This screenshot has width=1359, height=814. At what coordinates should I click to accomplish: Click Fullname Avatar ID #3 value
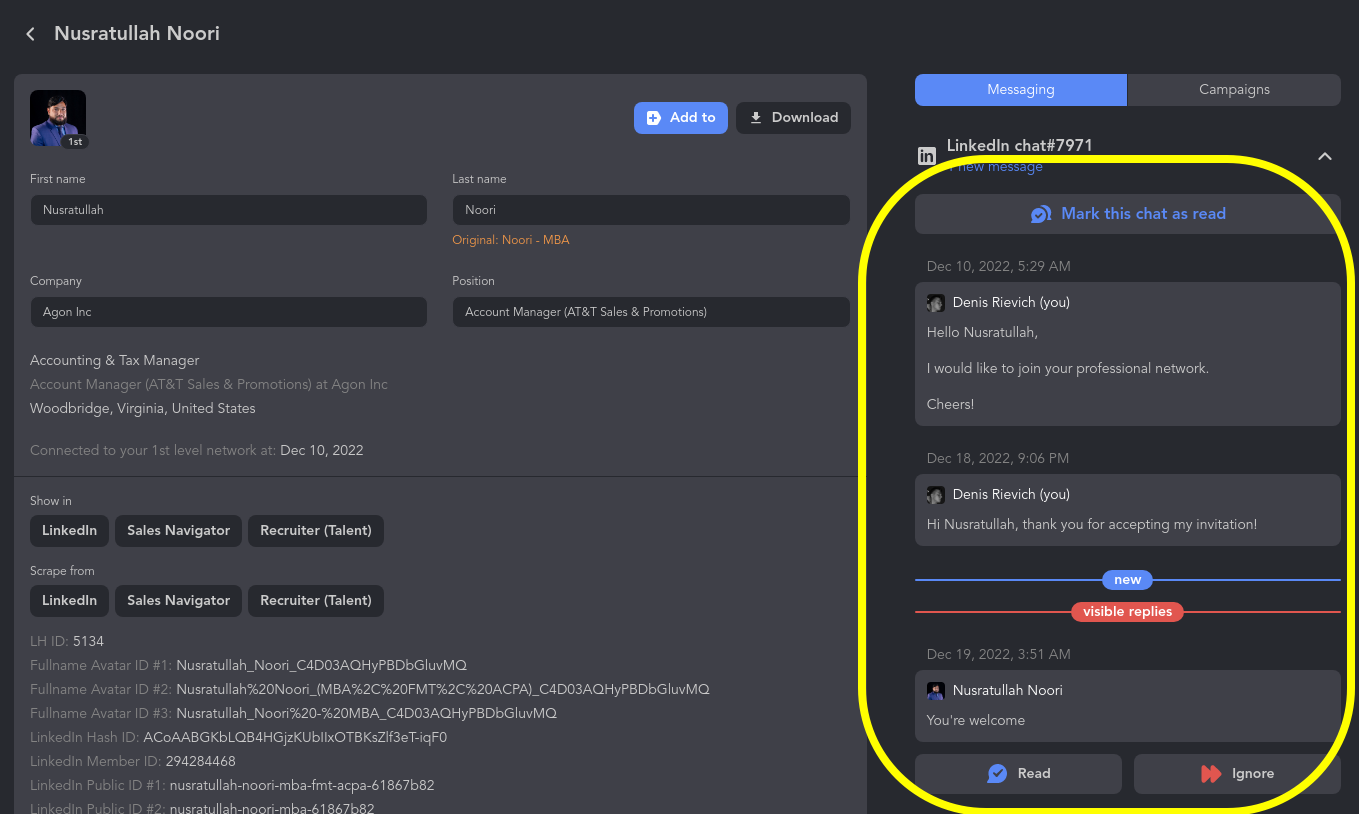366,714
